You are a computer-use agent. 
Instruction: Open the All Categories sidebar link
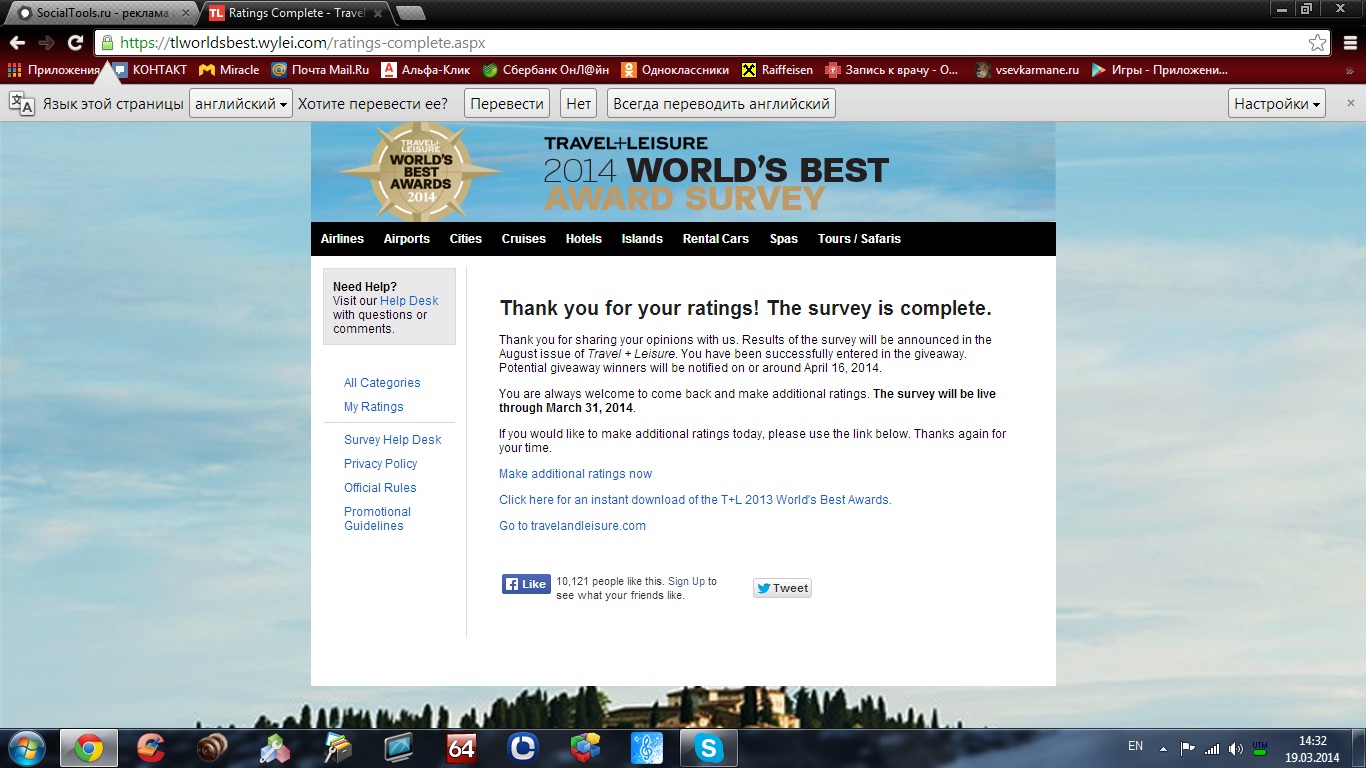click(382, 383)
